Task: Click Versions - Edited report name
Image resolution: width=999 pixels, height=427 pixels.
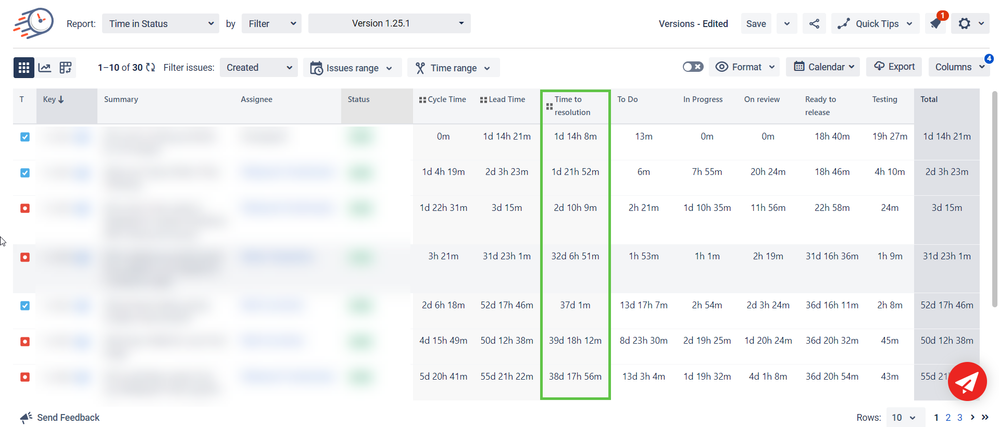Action: (693, 24)
